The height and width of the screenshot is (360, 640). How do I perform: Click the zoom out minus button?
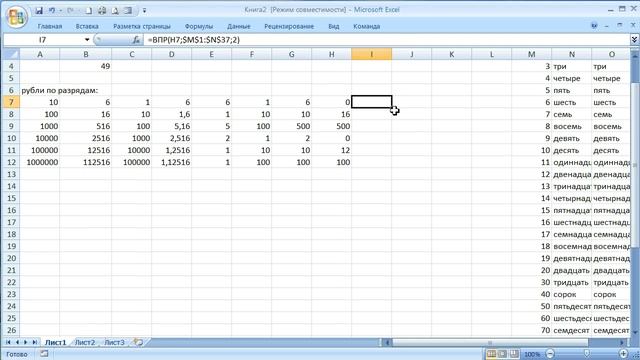tap(550, 354)
